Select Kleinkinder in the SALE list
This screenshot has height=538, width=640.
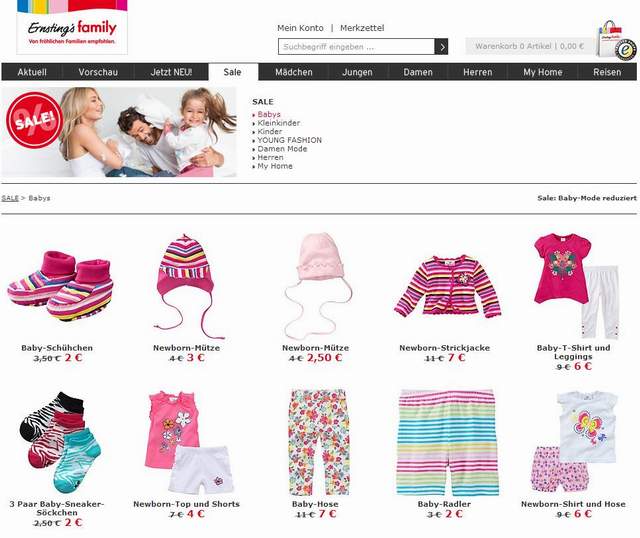(x=278, y=123)
